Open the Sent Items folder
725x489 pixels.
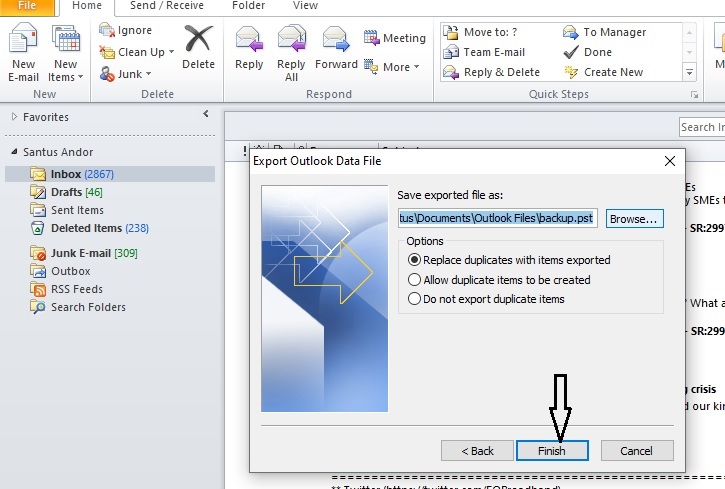pos(67,210)
